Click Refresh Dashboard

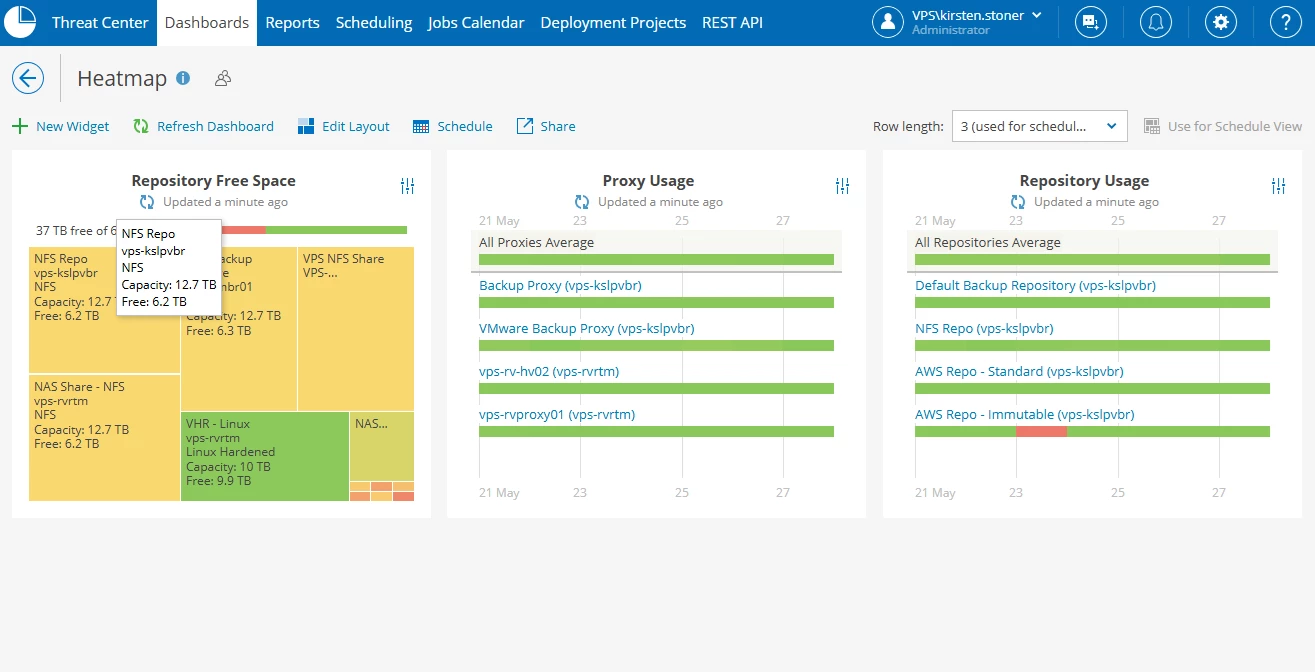pos(204,126)
